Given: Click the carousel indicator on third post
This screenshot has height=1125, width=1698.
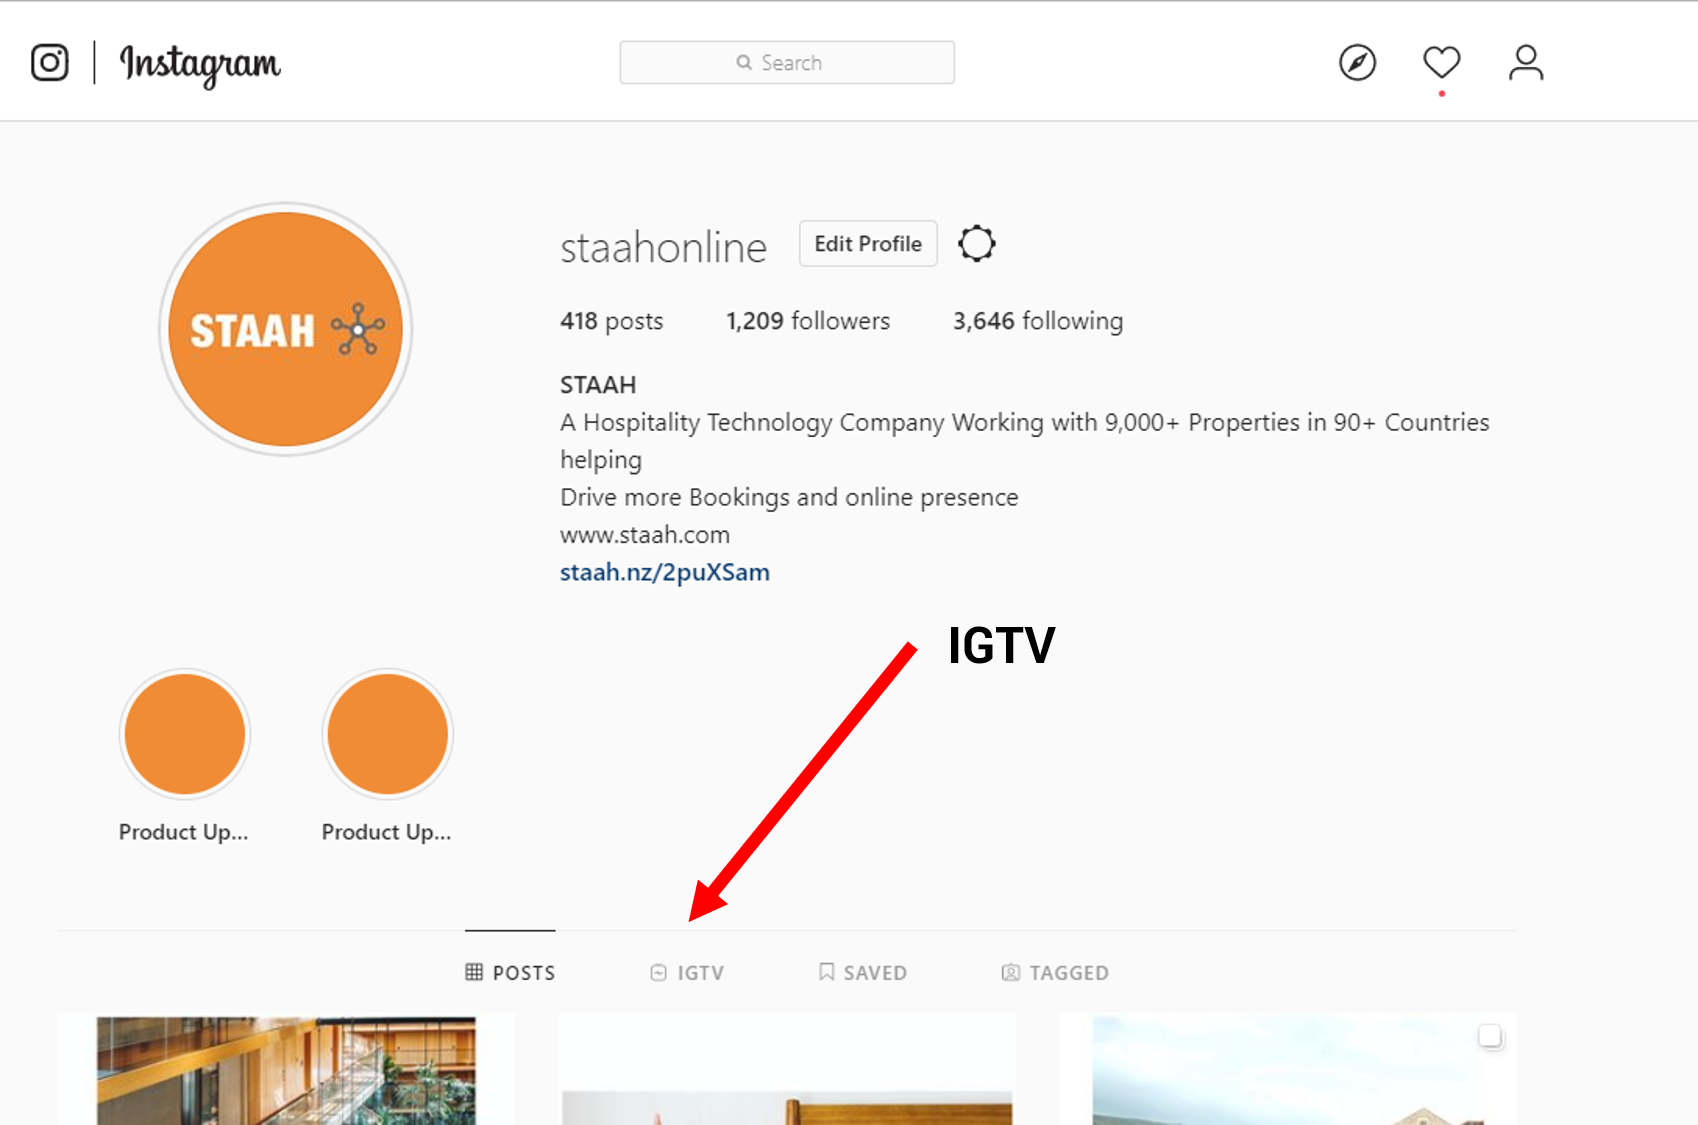Looking at the screenshot, I should pyautogui.click(x=1490, y=1036).
